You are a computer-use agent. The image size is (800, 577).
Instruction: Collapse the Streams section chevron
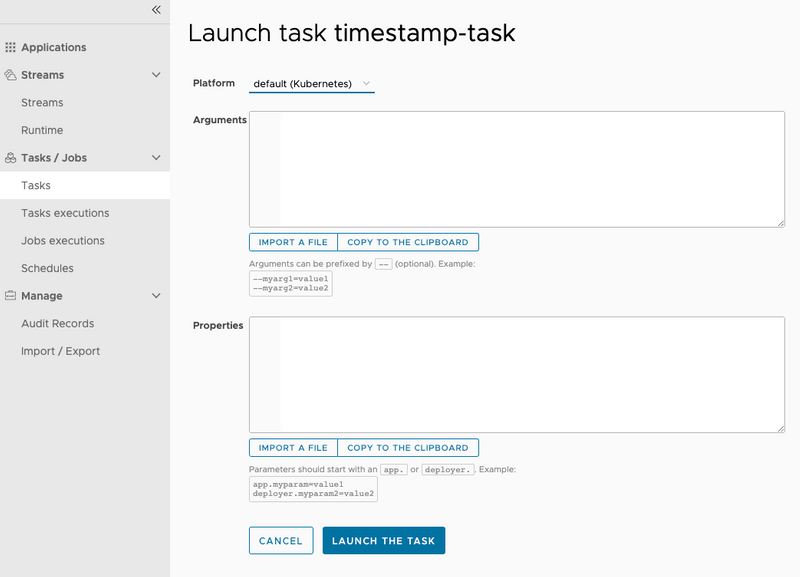point(156,75)
